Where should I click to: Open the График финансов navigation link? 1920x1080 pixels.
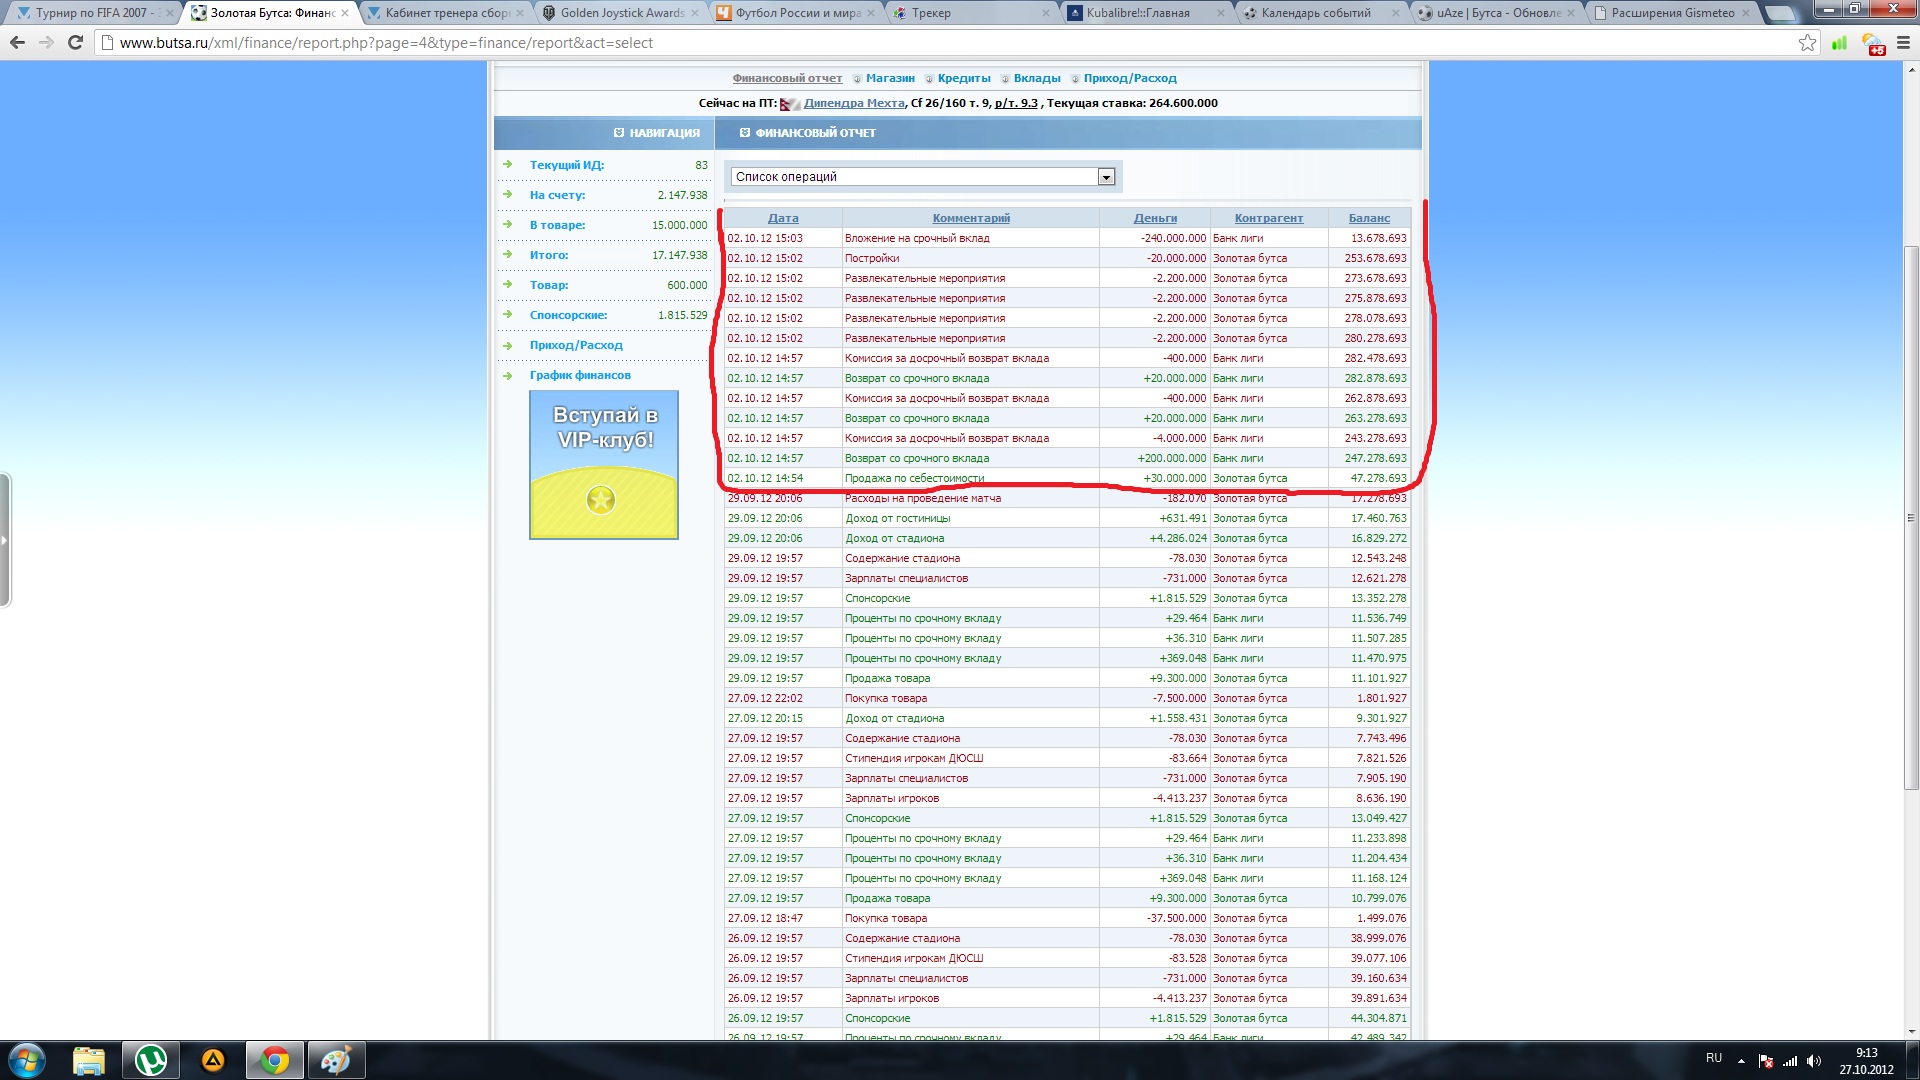(x=580, y=375)
